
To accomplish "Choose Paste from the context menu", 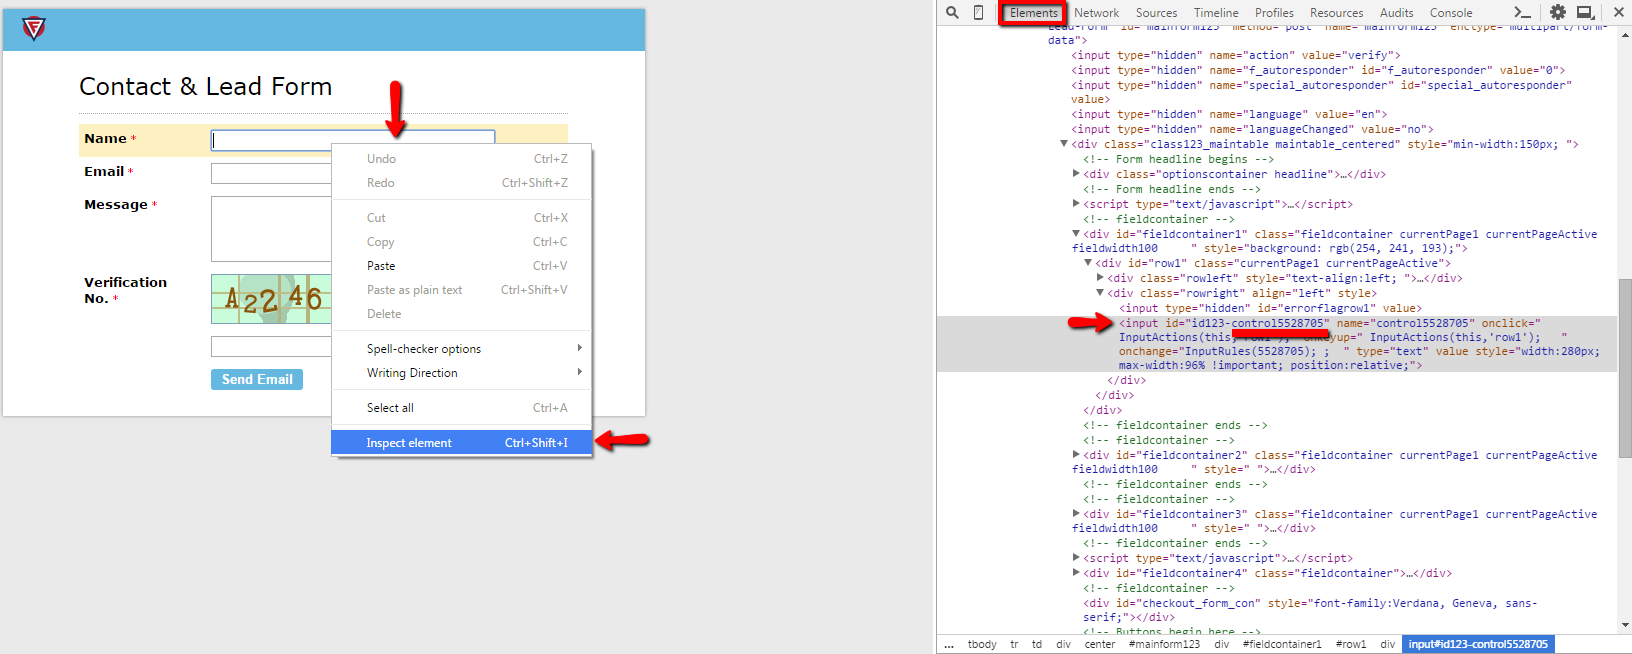I will tap(462, 266).
